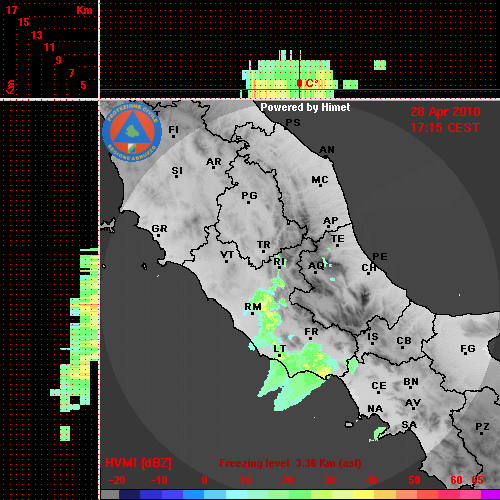The width and height of the screenshot is (500, 500).
Task: Click the GR city label
Action: point(159,229)
